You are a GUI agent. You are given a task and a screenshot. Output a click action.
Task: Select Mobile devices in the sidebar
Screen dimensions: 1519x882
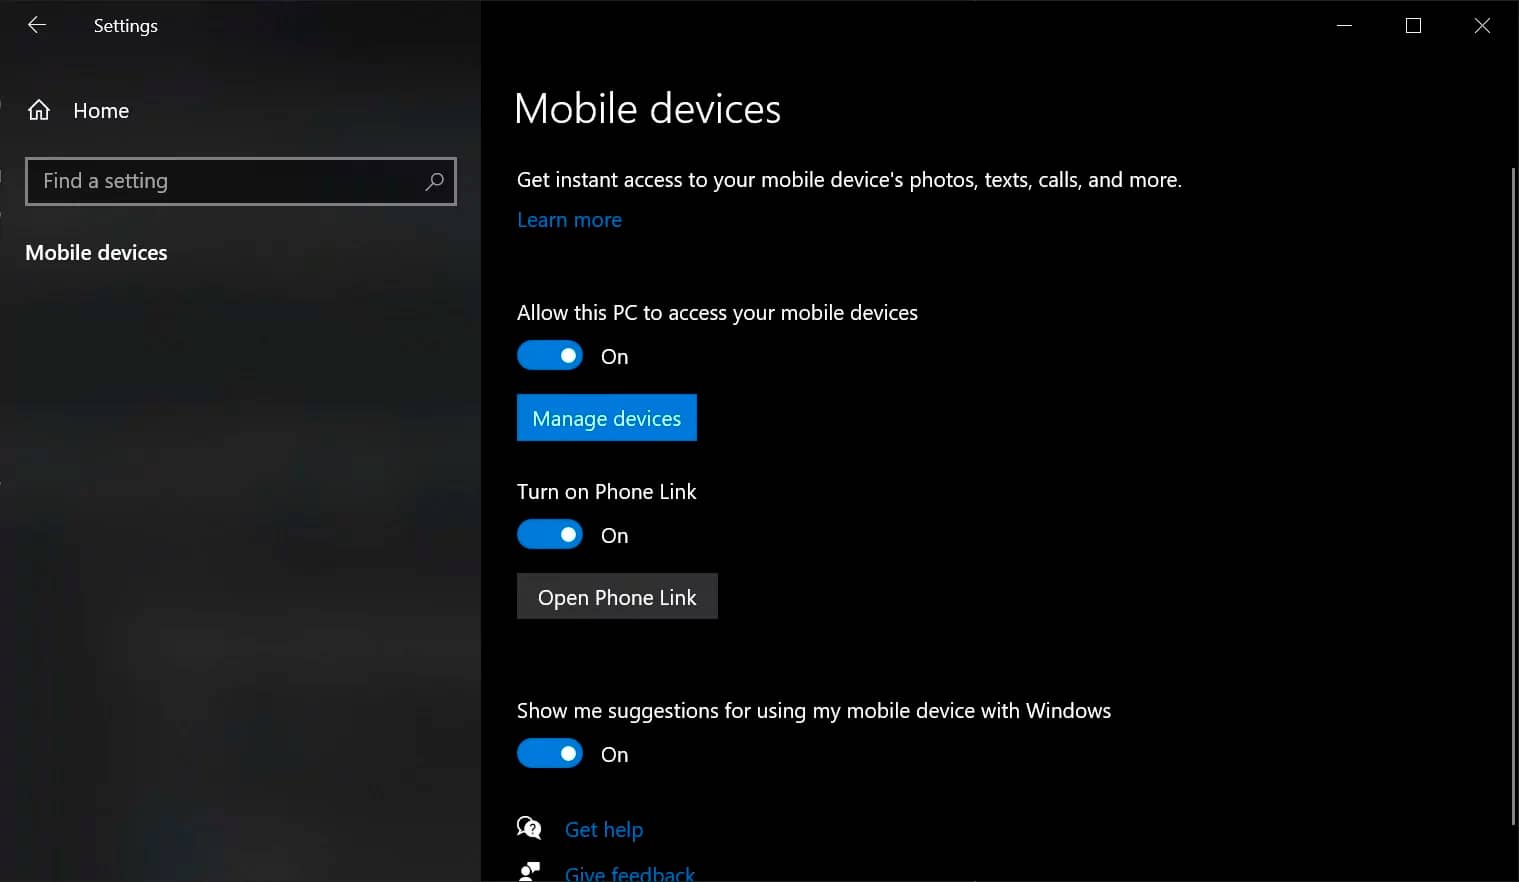click(x=96, y=253)
